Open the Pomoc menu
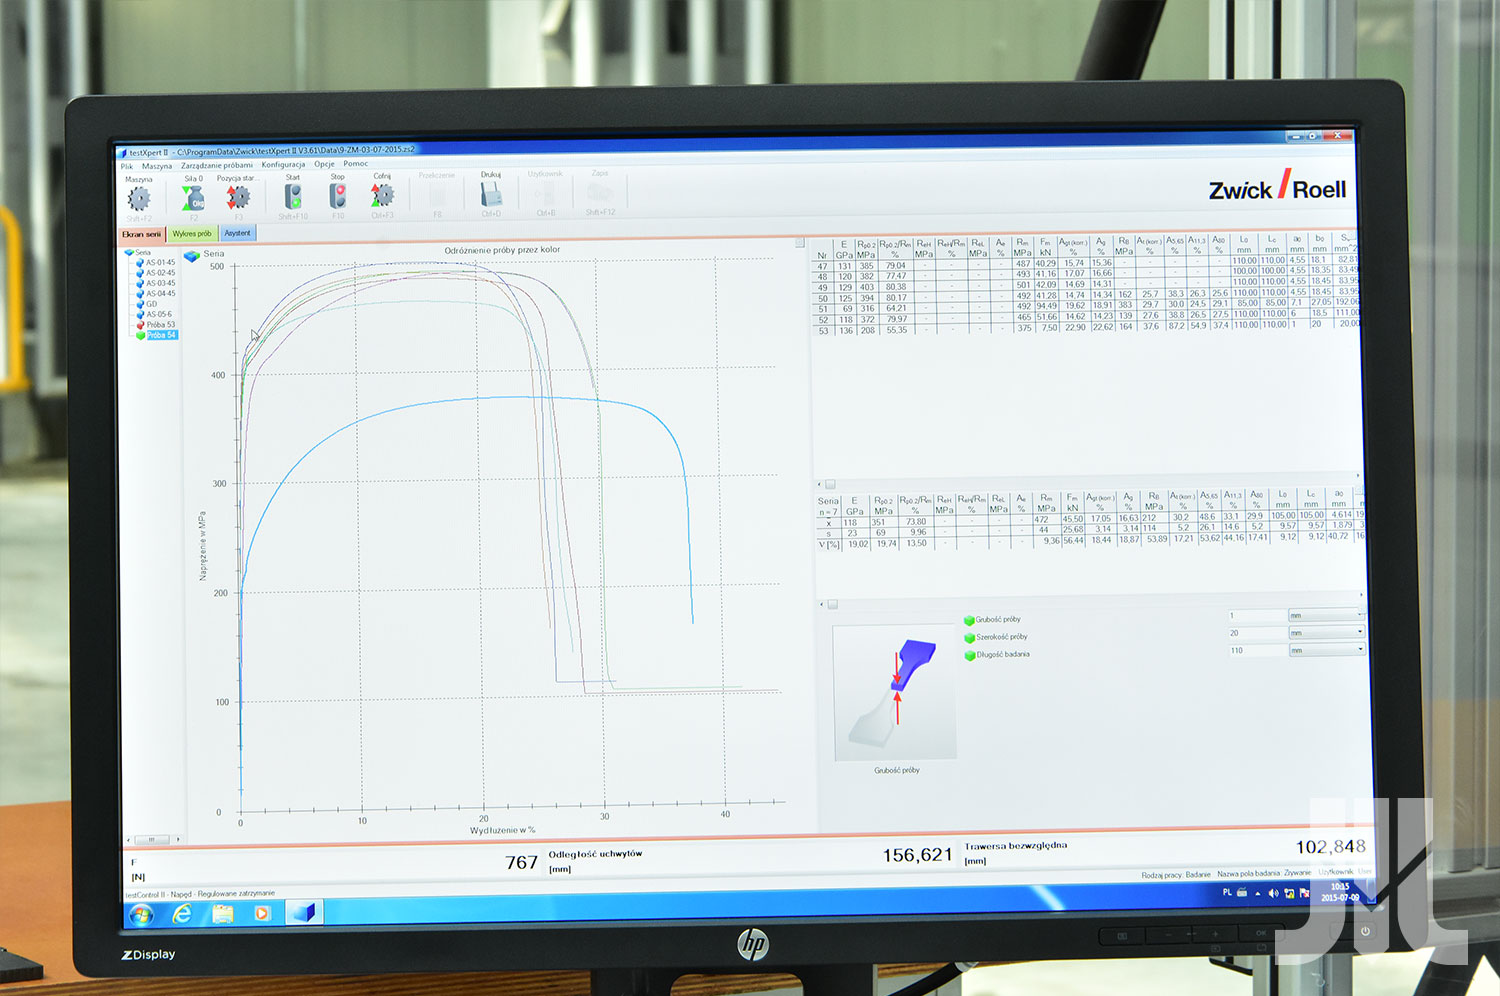Image resolution: width=1500 pixels, height=996 pixels. pyautogui.click(x=356, y=163)
